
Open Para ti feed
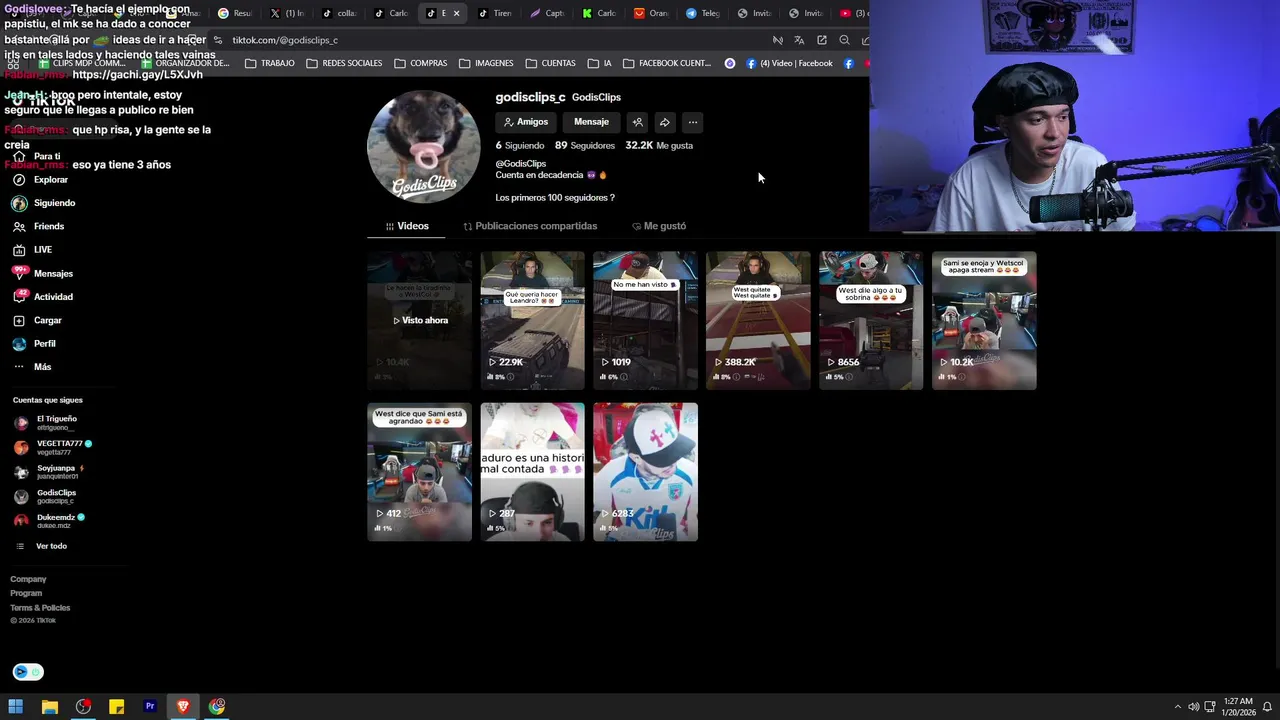pos(38,157)
